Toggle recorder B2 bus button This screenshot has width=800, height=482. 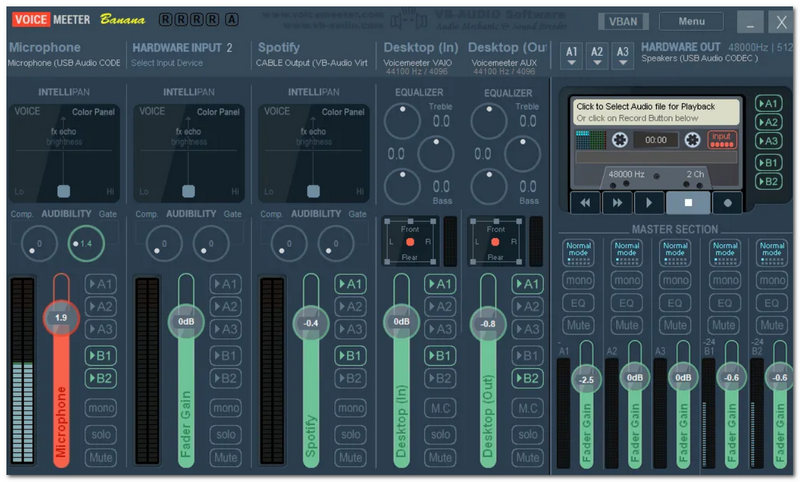[x=768, y=181]
